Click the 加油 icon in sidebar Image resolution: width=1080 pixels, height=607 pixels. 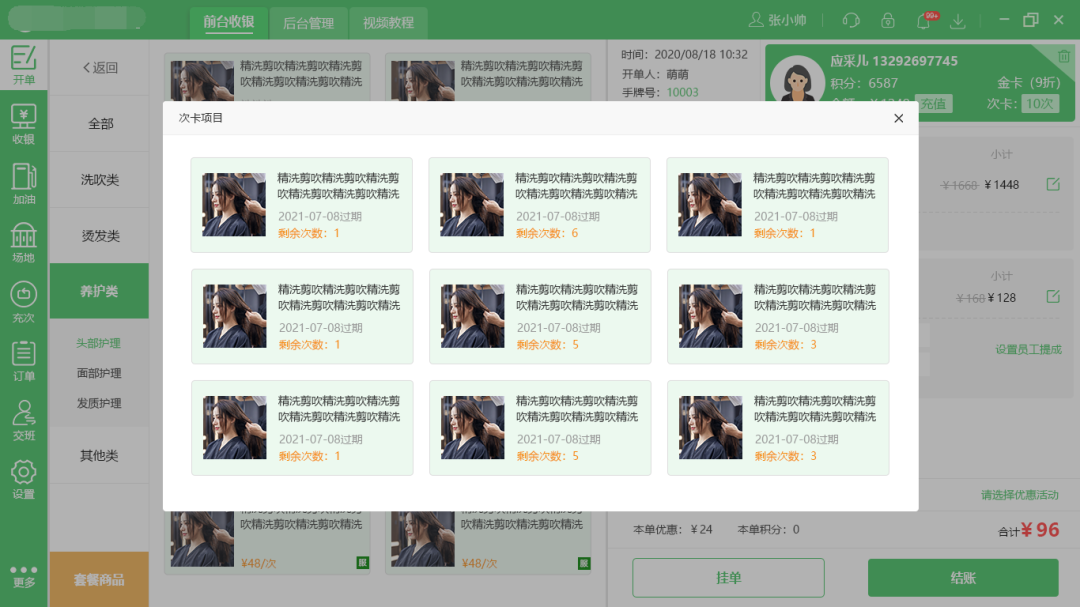23,183
